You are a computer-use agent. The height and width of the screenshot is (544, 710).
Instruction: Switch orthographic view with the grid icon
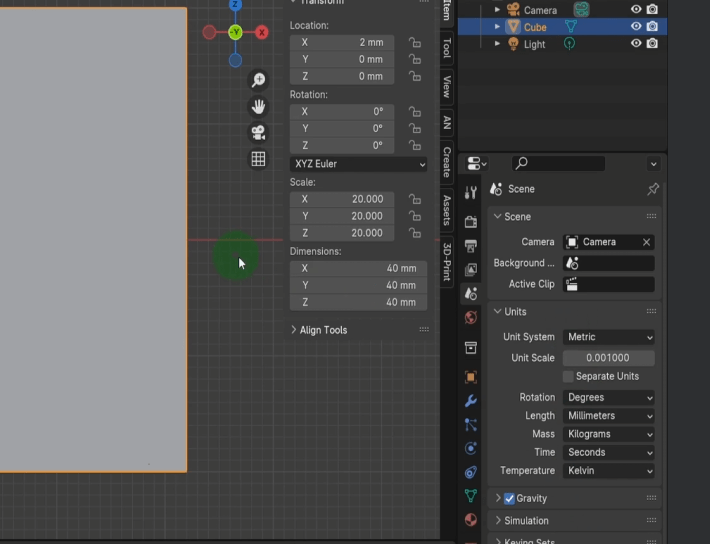click(x=258, y=159)
